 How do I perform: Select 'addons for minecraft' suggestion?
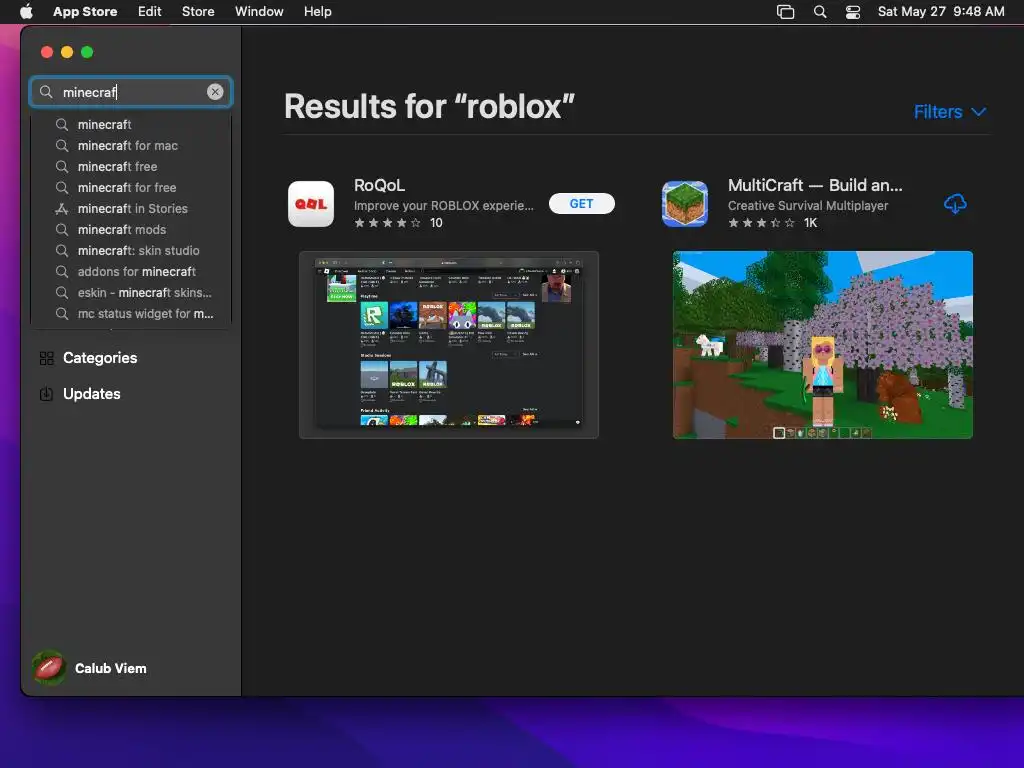pos(131,271)
